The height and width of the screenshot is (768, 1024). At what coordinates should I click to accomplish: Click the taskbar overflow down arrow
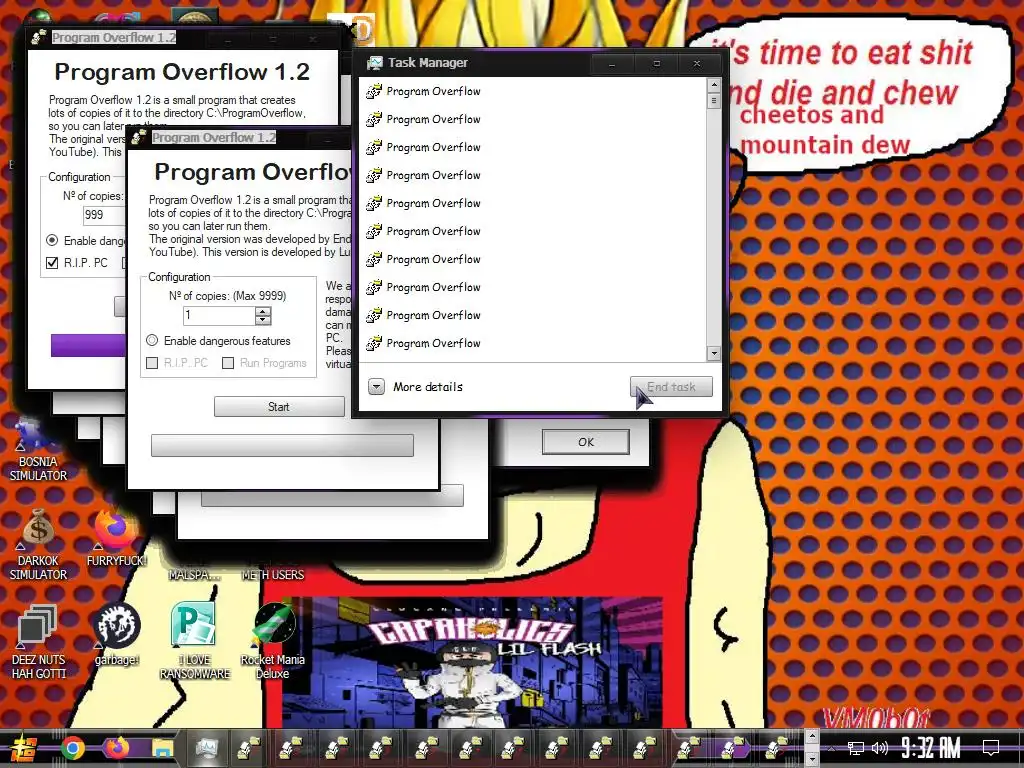(812, 758)
